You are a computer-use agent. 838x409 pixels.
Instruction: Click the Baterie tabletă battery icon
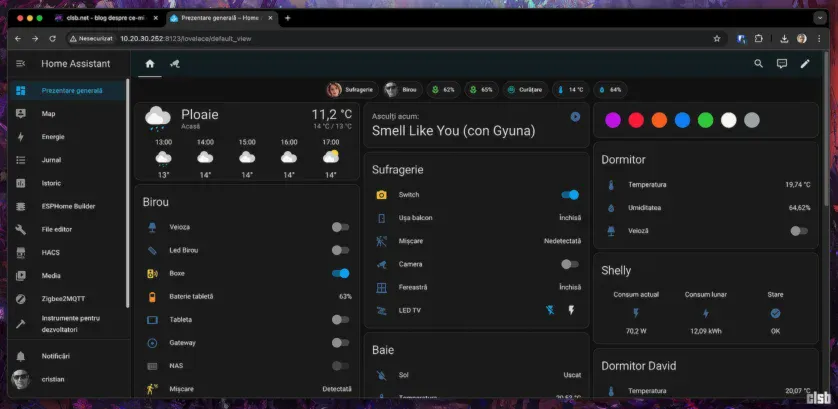pos(152,297)
